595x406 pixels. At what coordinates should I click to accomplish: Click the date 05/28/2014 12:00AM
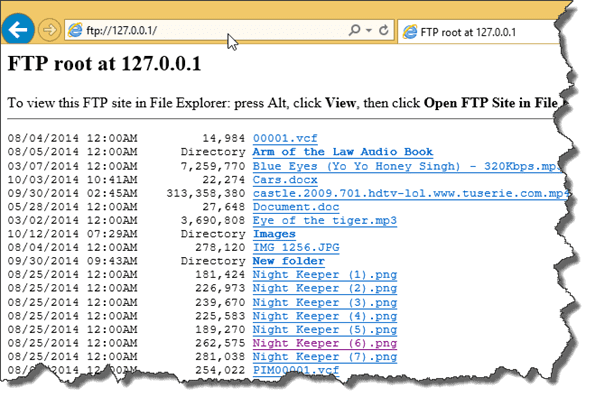[72, 207]
